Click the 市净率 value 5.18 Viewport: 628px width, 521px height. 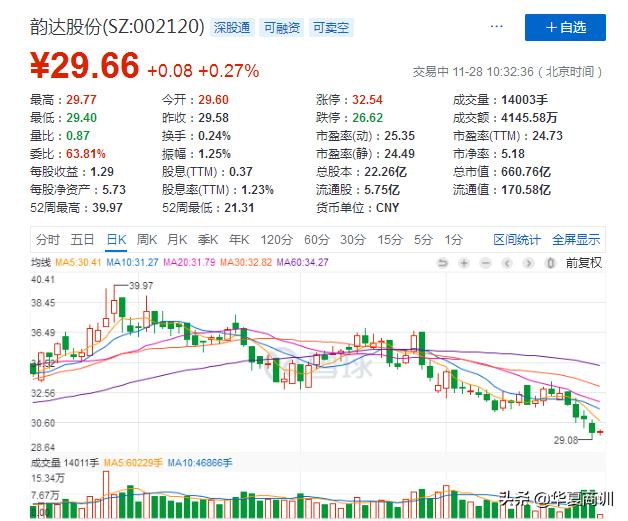513,154
